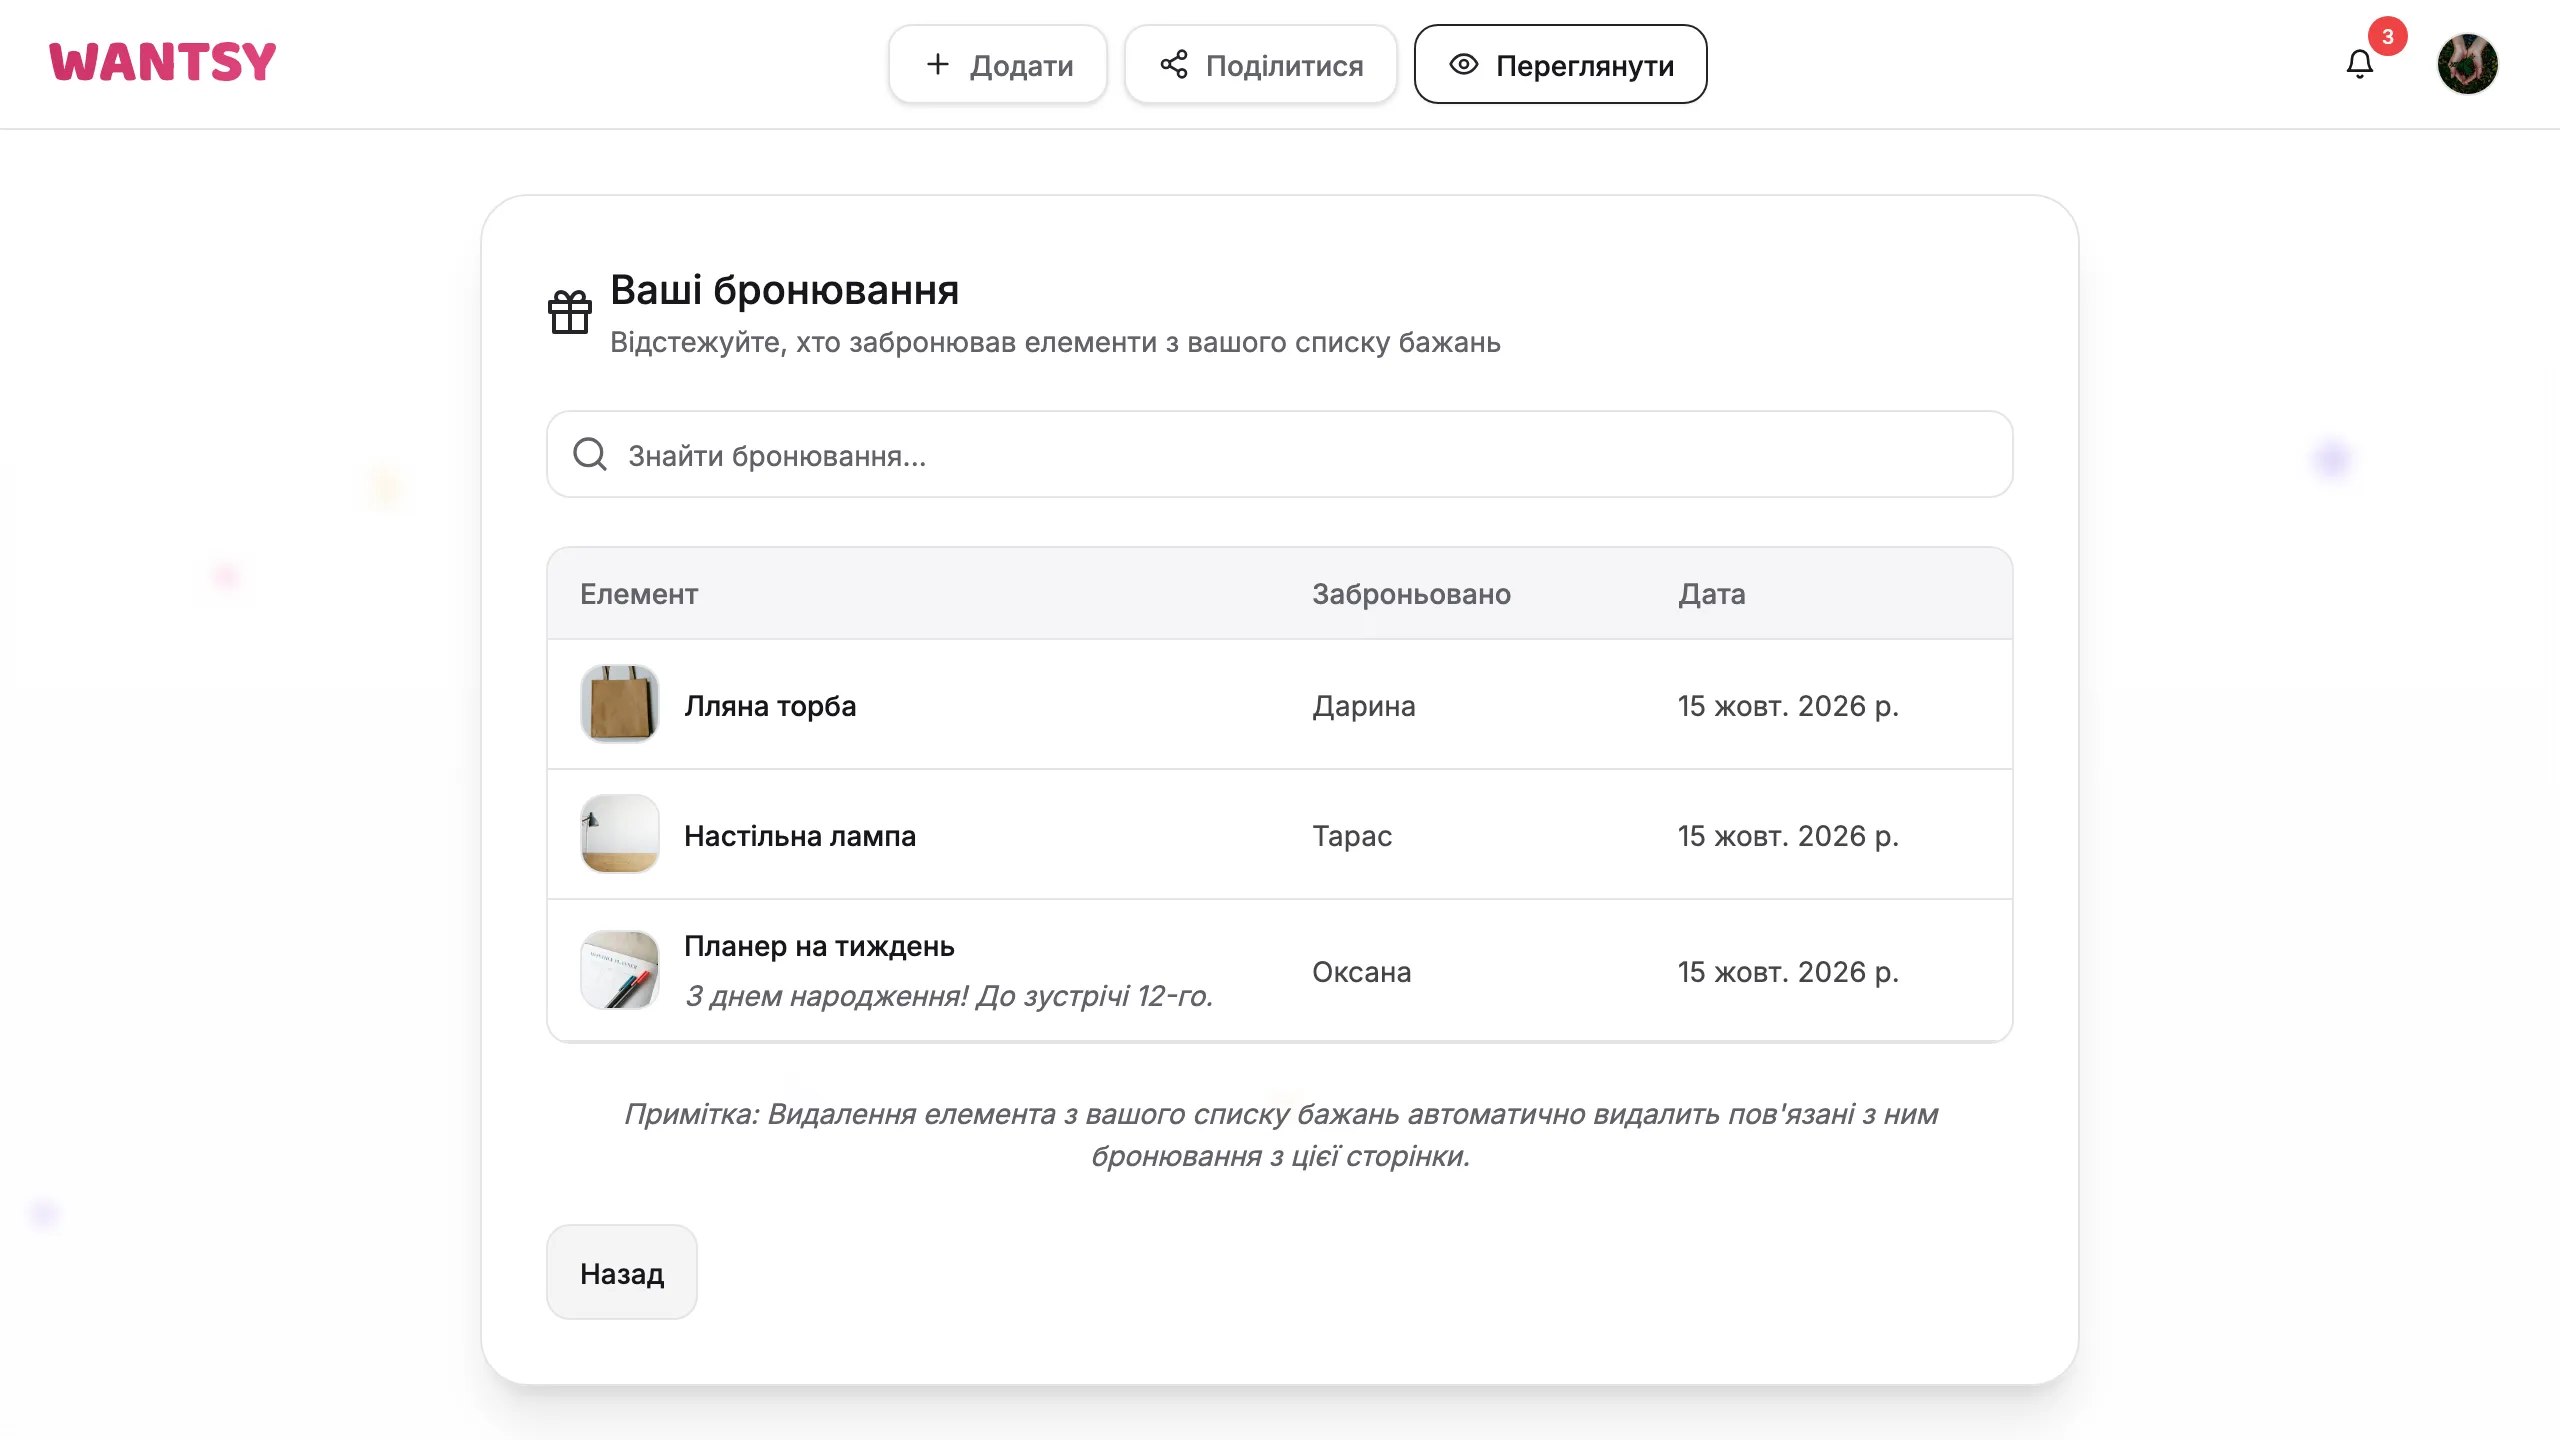2560x1440 pixels.
Task: Click the share icon in Поділитися
Action: (1174, 64)
